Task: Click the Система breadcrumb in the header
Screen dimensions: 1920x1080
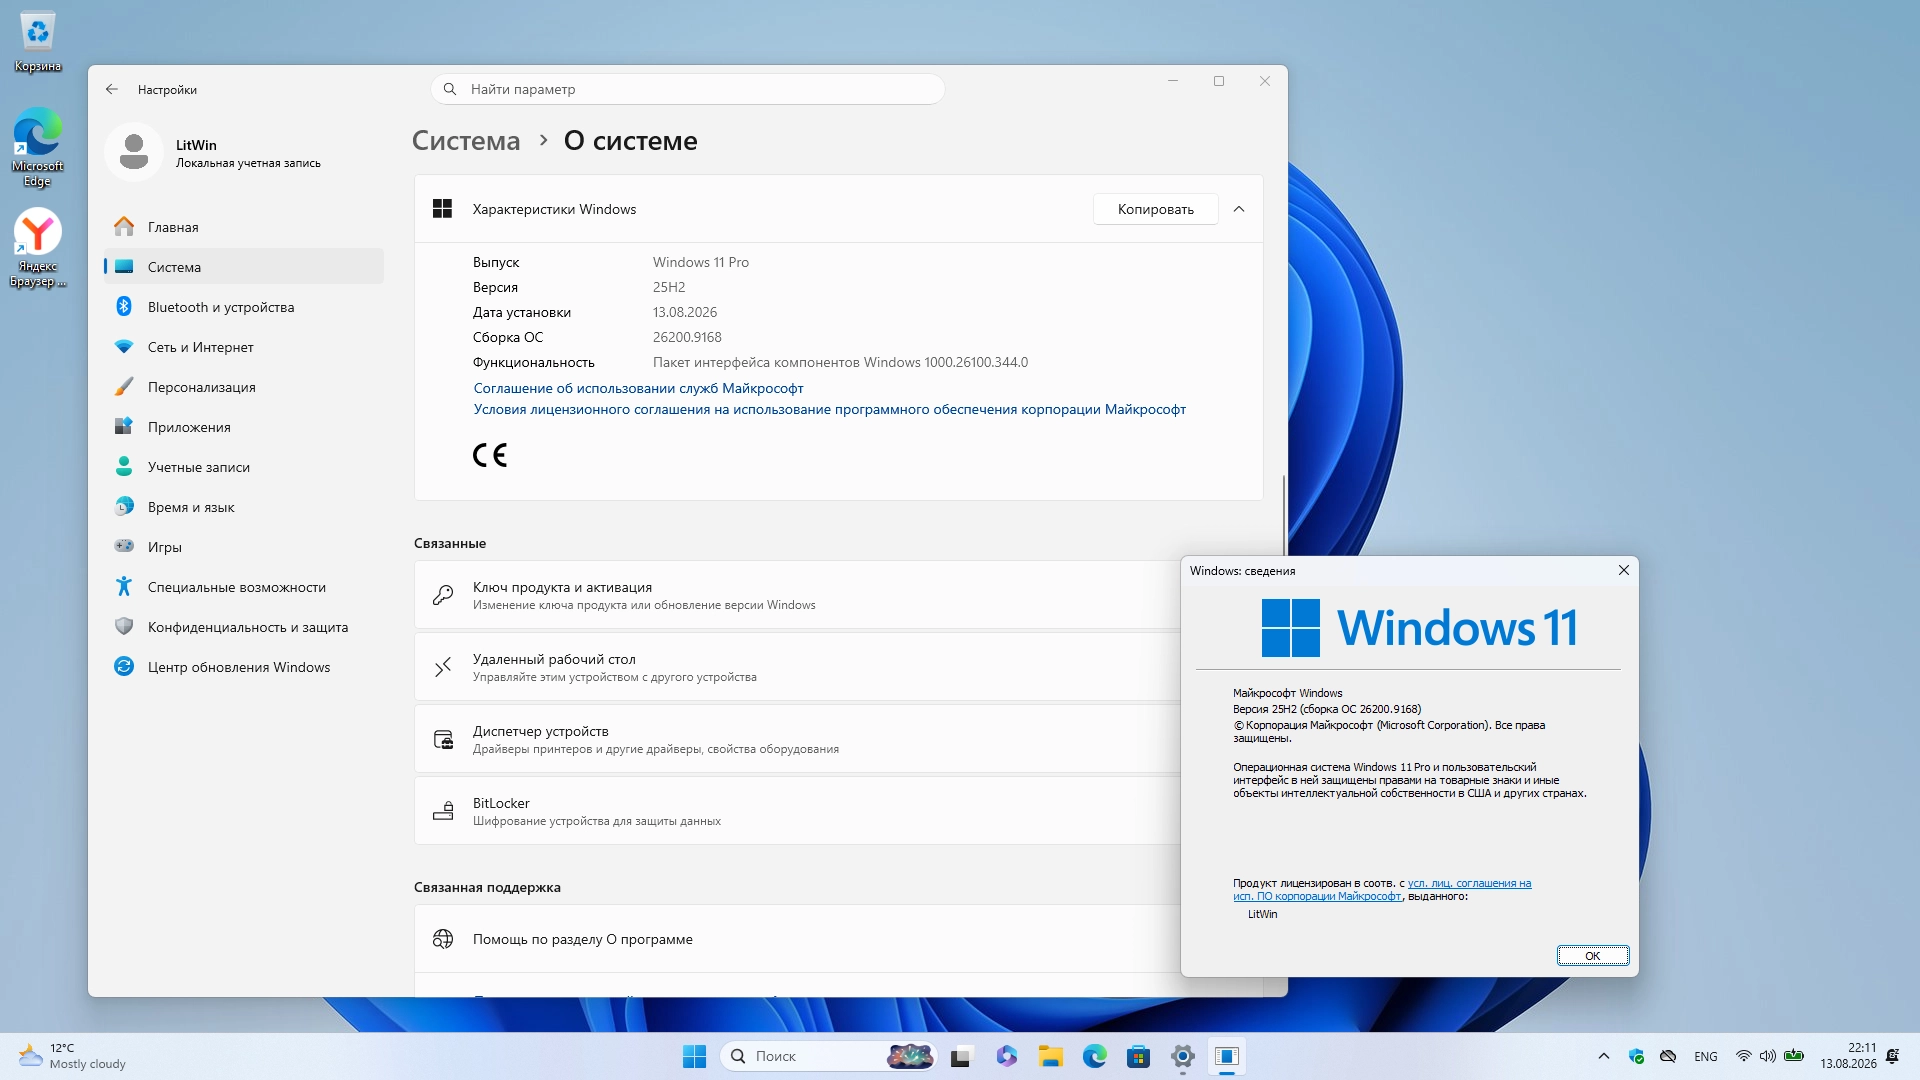Action: (466, 141)
